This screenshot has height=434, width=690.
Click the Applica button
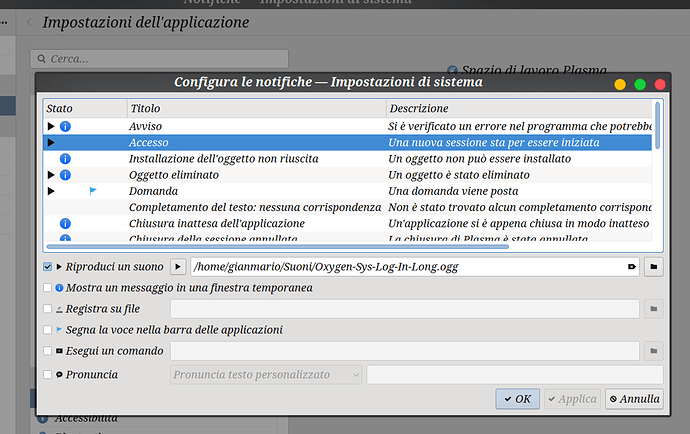point(572,399)
